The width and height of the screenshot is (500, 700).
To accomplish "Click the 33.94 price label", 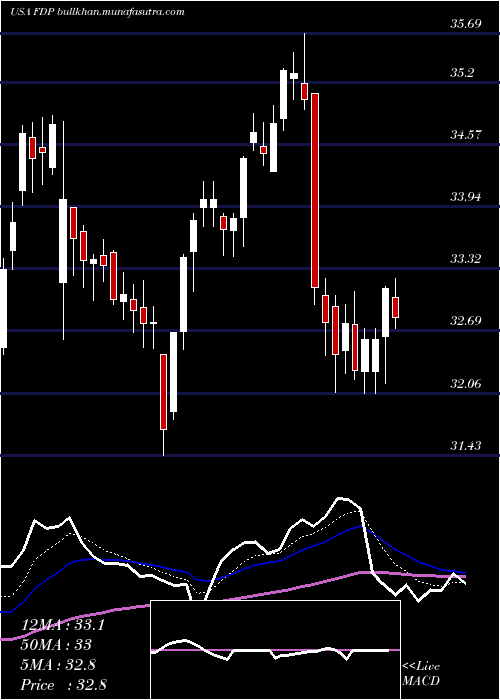I will click(x=465, y=196).
